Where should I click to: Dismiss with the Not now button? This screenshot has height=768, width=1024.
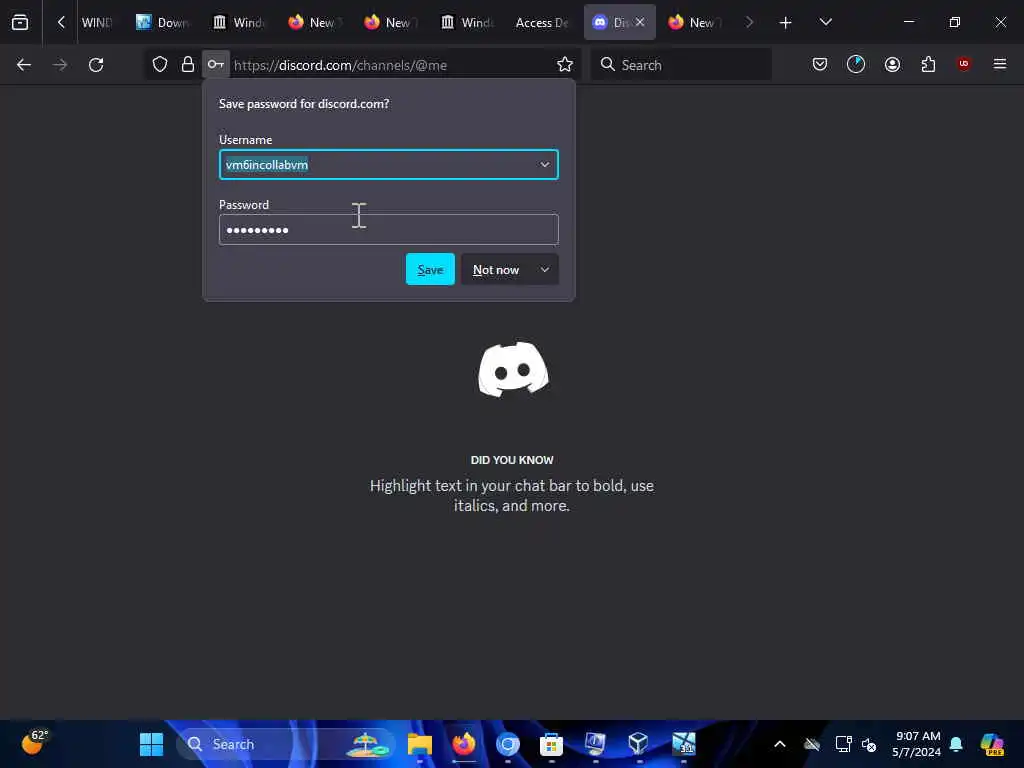click(496, 270)
